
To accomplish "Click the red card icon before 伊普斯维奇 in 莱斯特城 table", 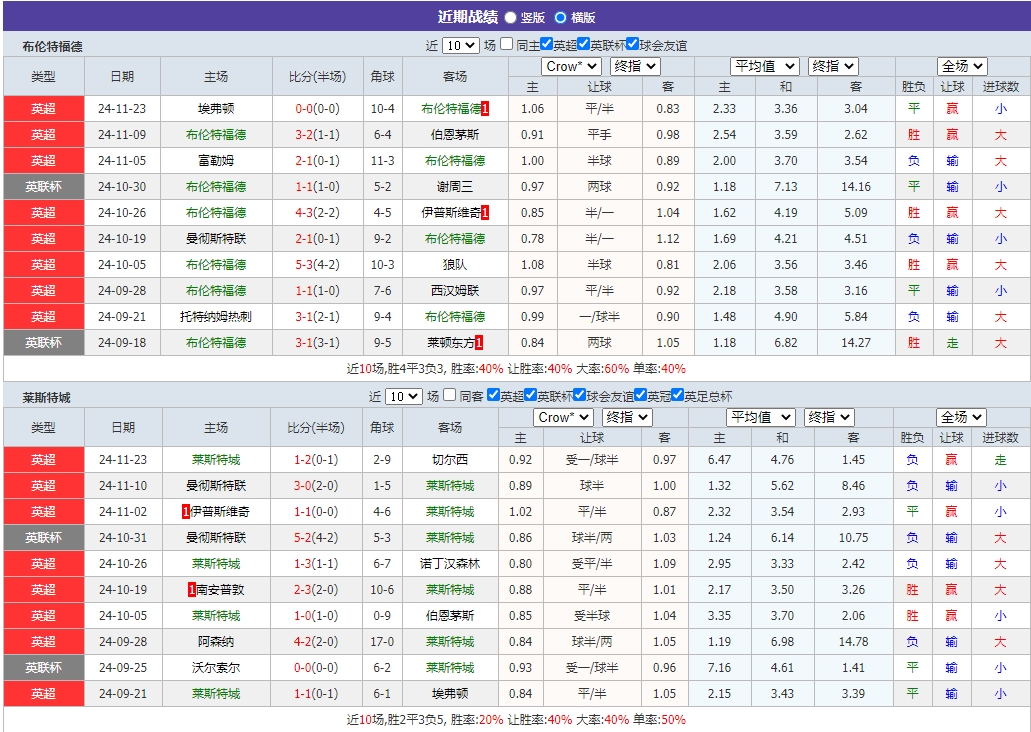I will point(184,511).
